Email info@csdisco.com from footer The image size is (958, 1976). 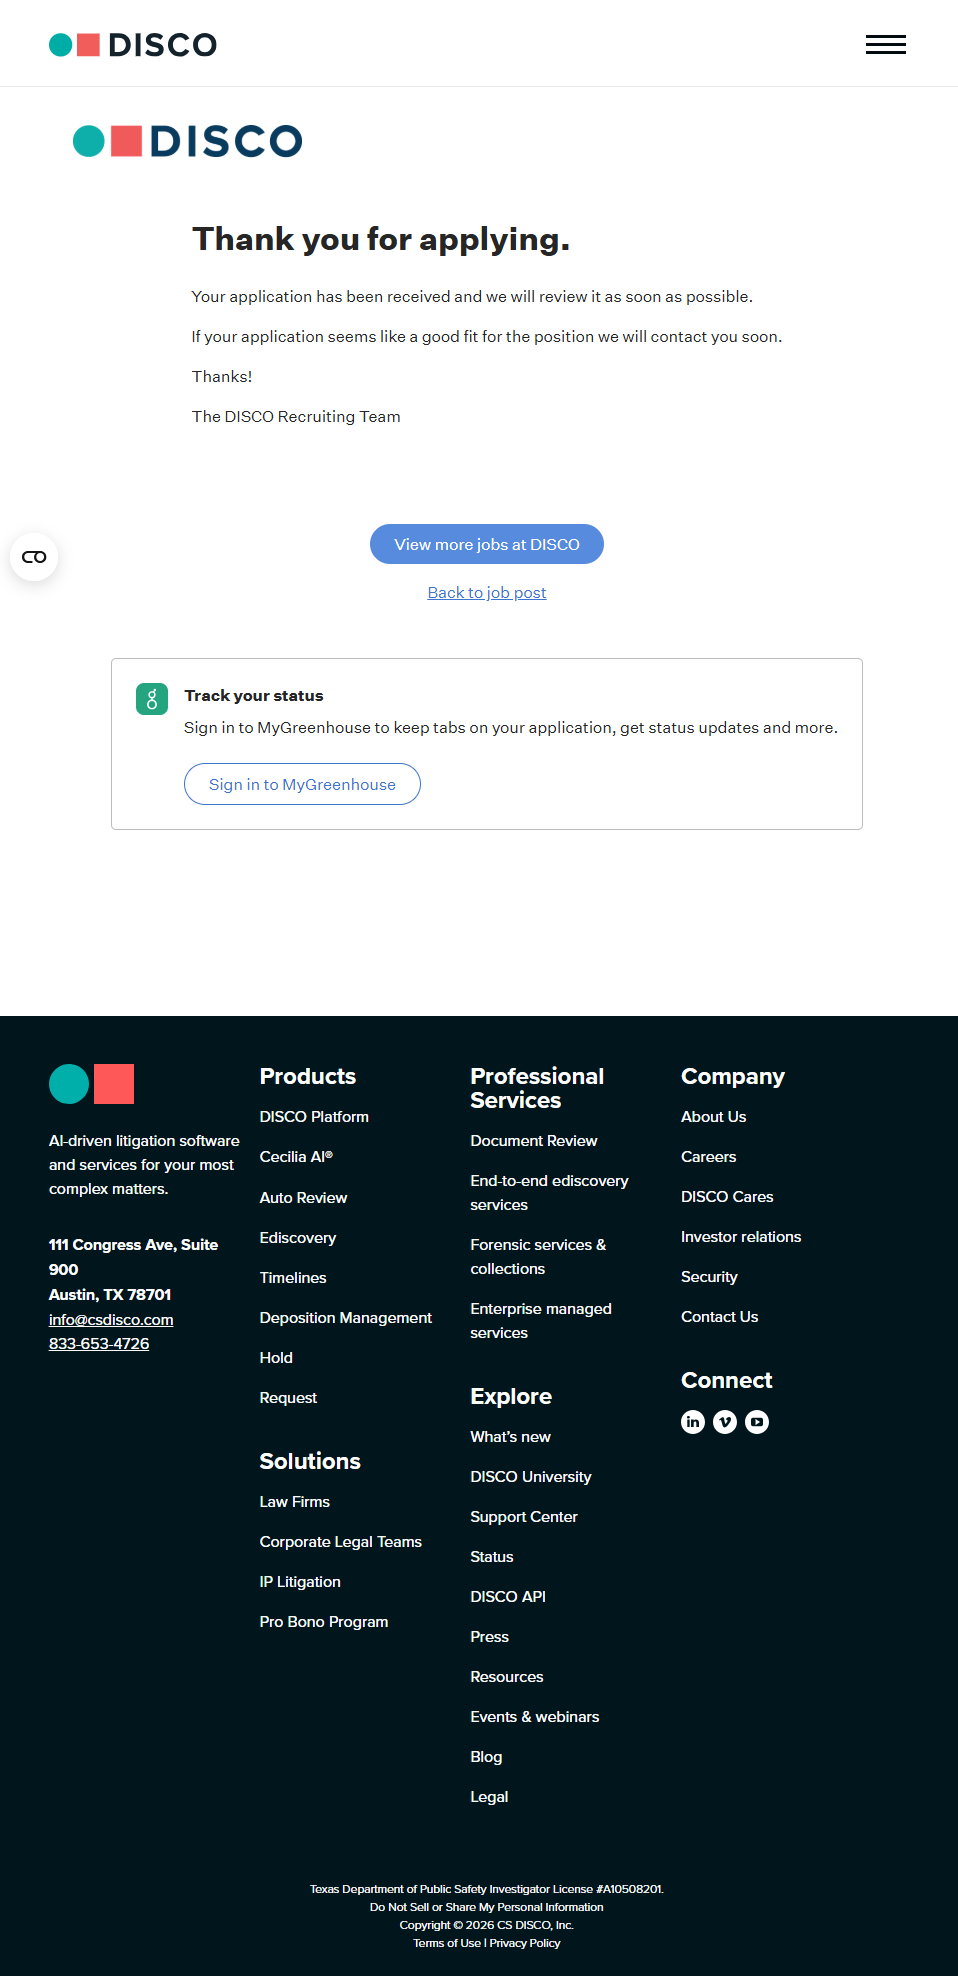111,1320
